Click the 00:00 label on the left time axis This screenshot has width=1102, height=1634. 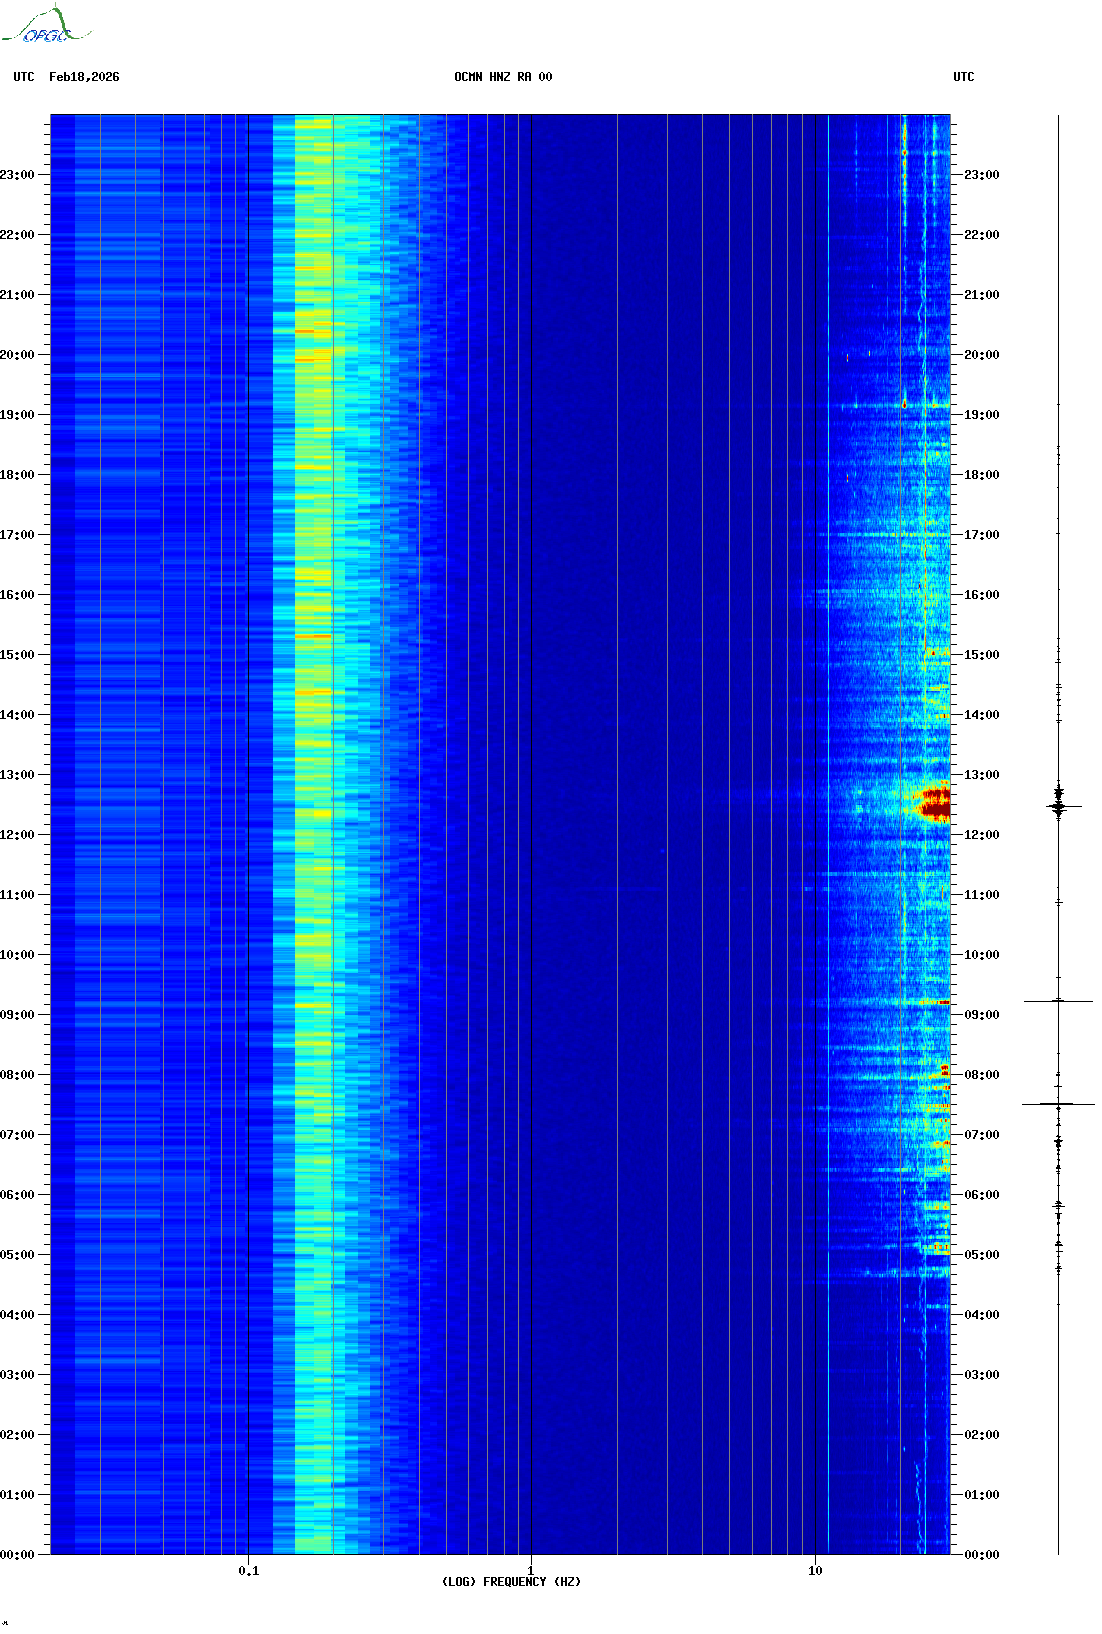[17, 1555]
